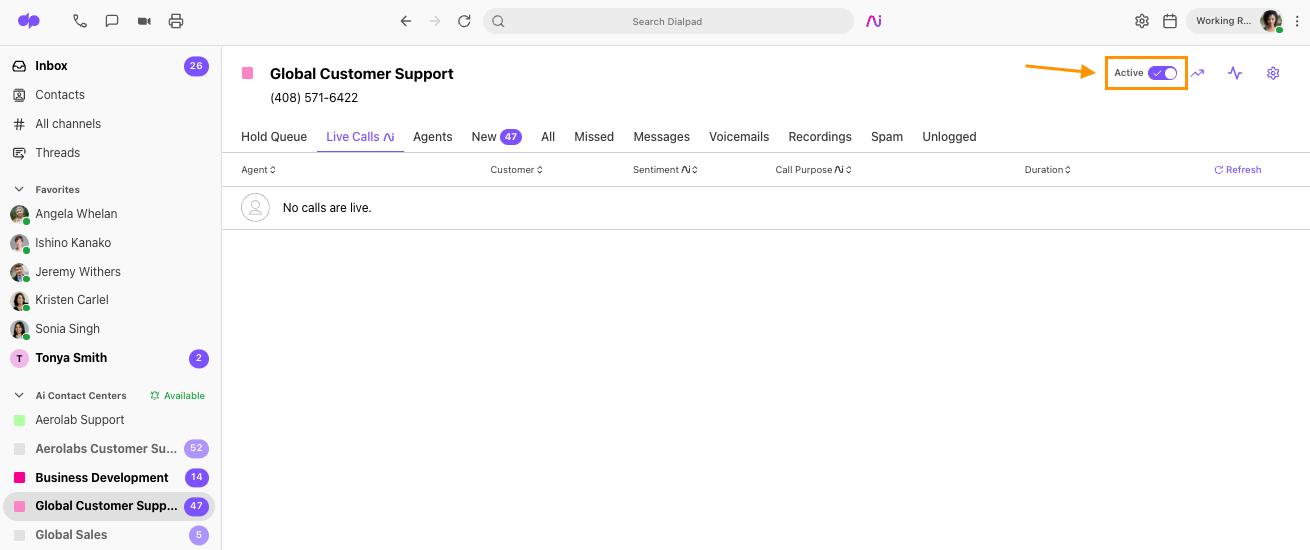The height and width of the screenshot is (550, 1310).
Task: Open the live activity pulse icon
Action: (x=1235, y=73)
